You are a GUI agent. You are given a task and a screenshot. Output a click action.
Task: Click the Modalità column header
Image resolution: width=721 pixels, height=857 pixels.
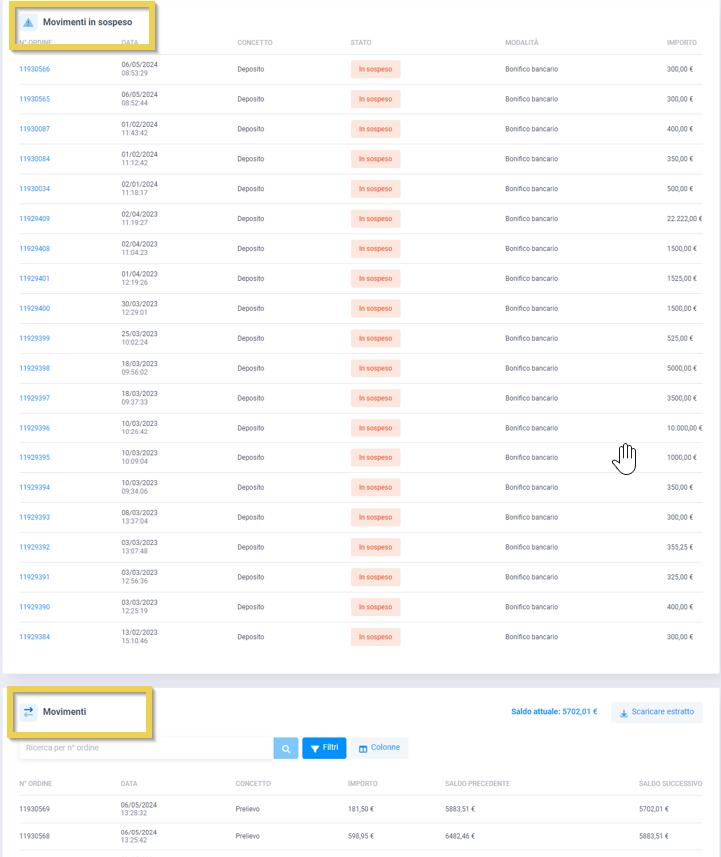pos(522,43)
